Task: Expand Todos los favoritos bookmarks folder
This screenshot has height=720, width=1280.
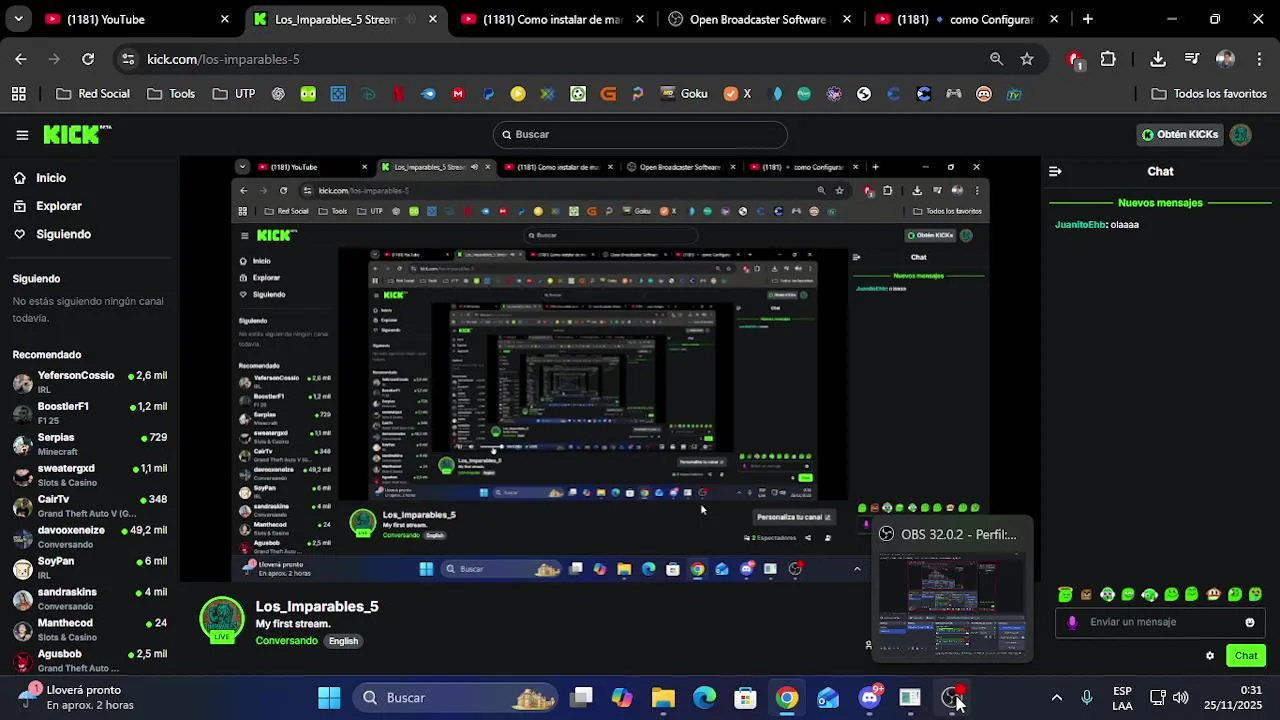Action: pyautogui.click(x=1209, y=94)
